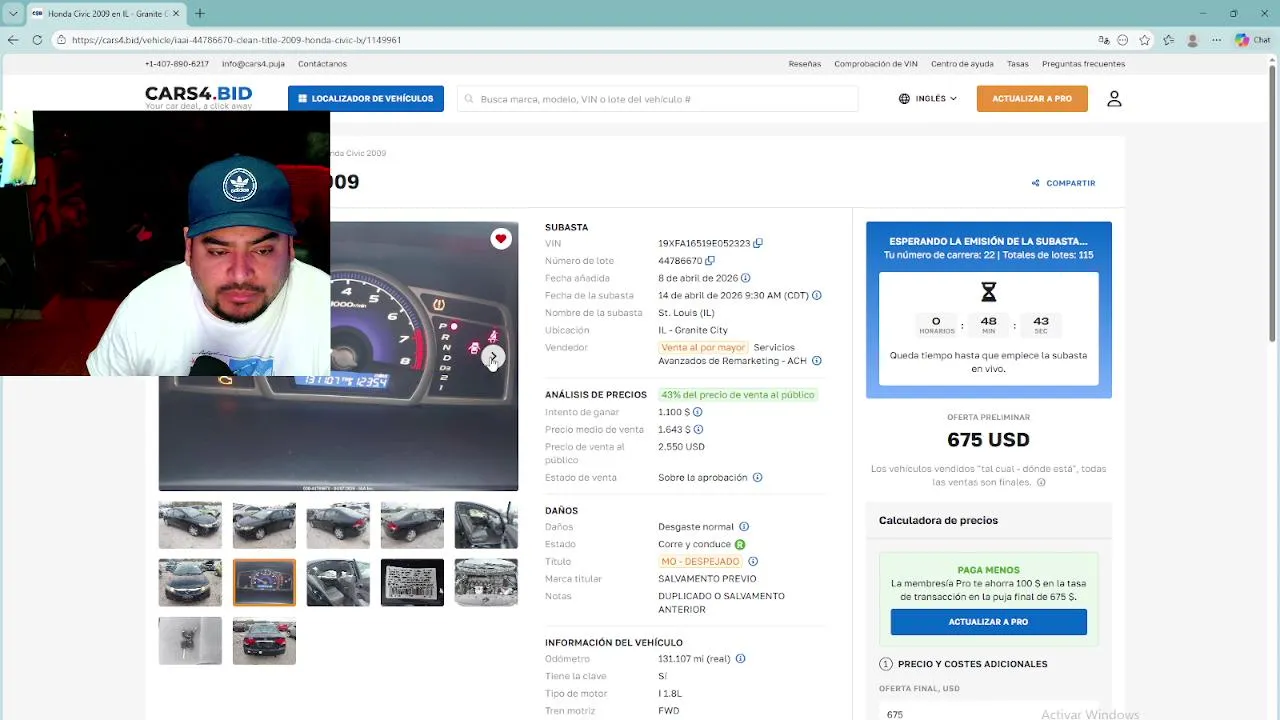Go to next photo with the gallery arrow
Screen dimensions: 1280x720
[x=493, y=357]
